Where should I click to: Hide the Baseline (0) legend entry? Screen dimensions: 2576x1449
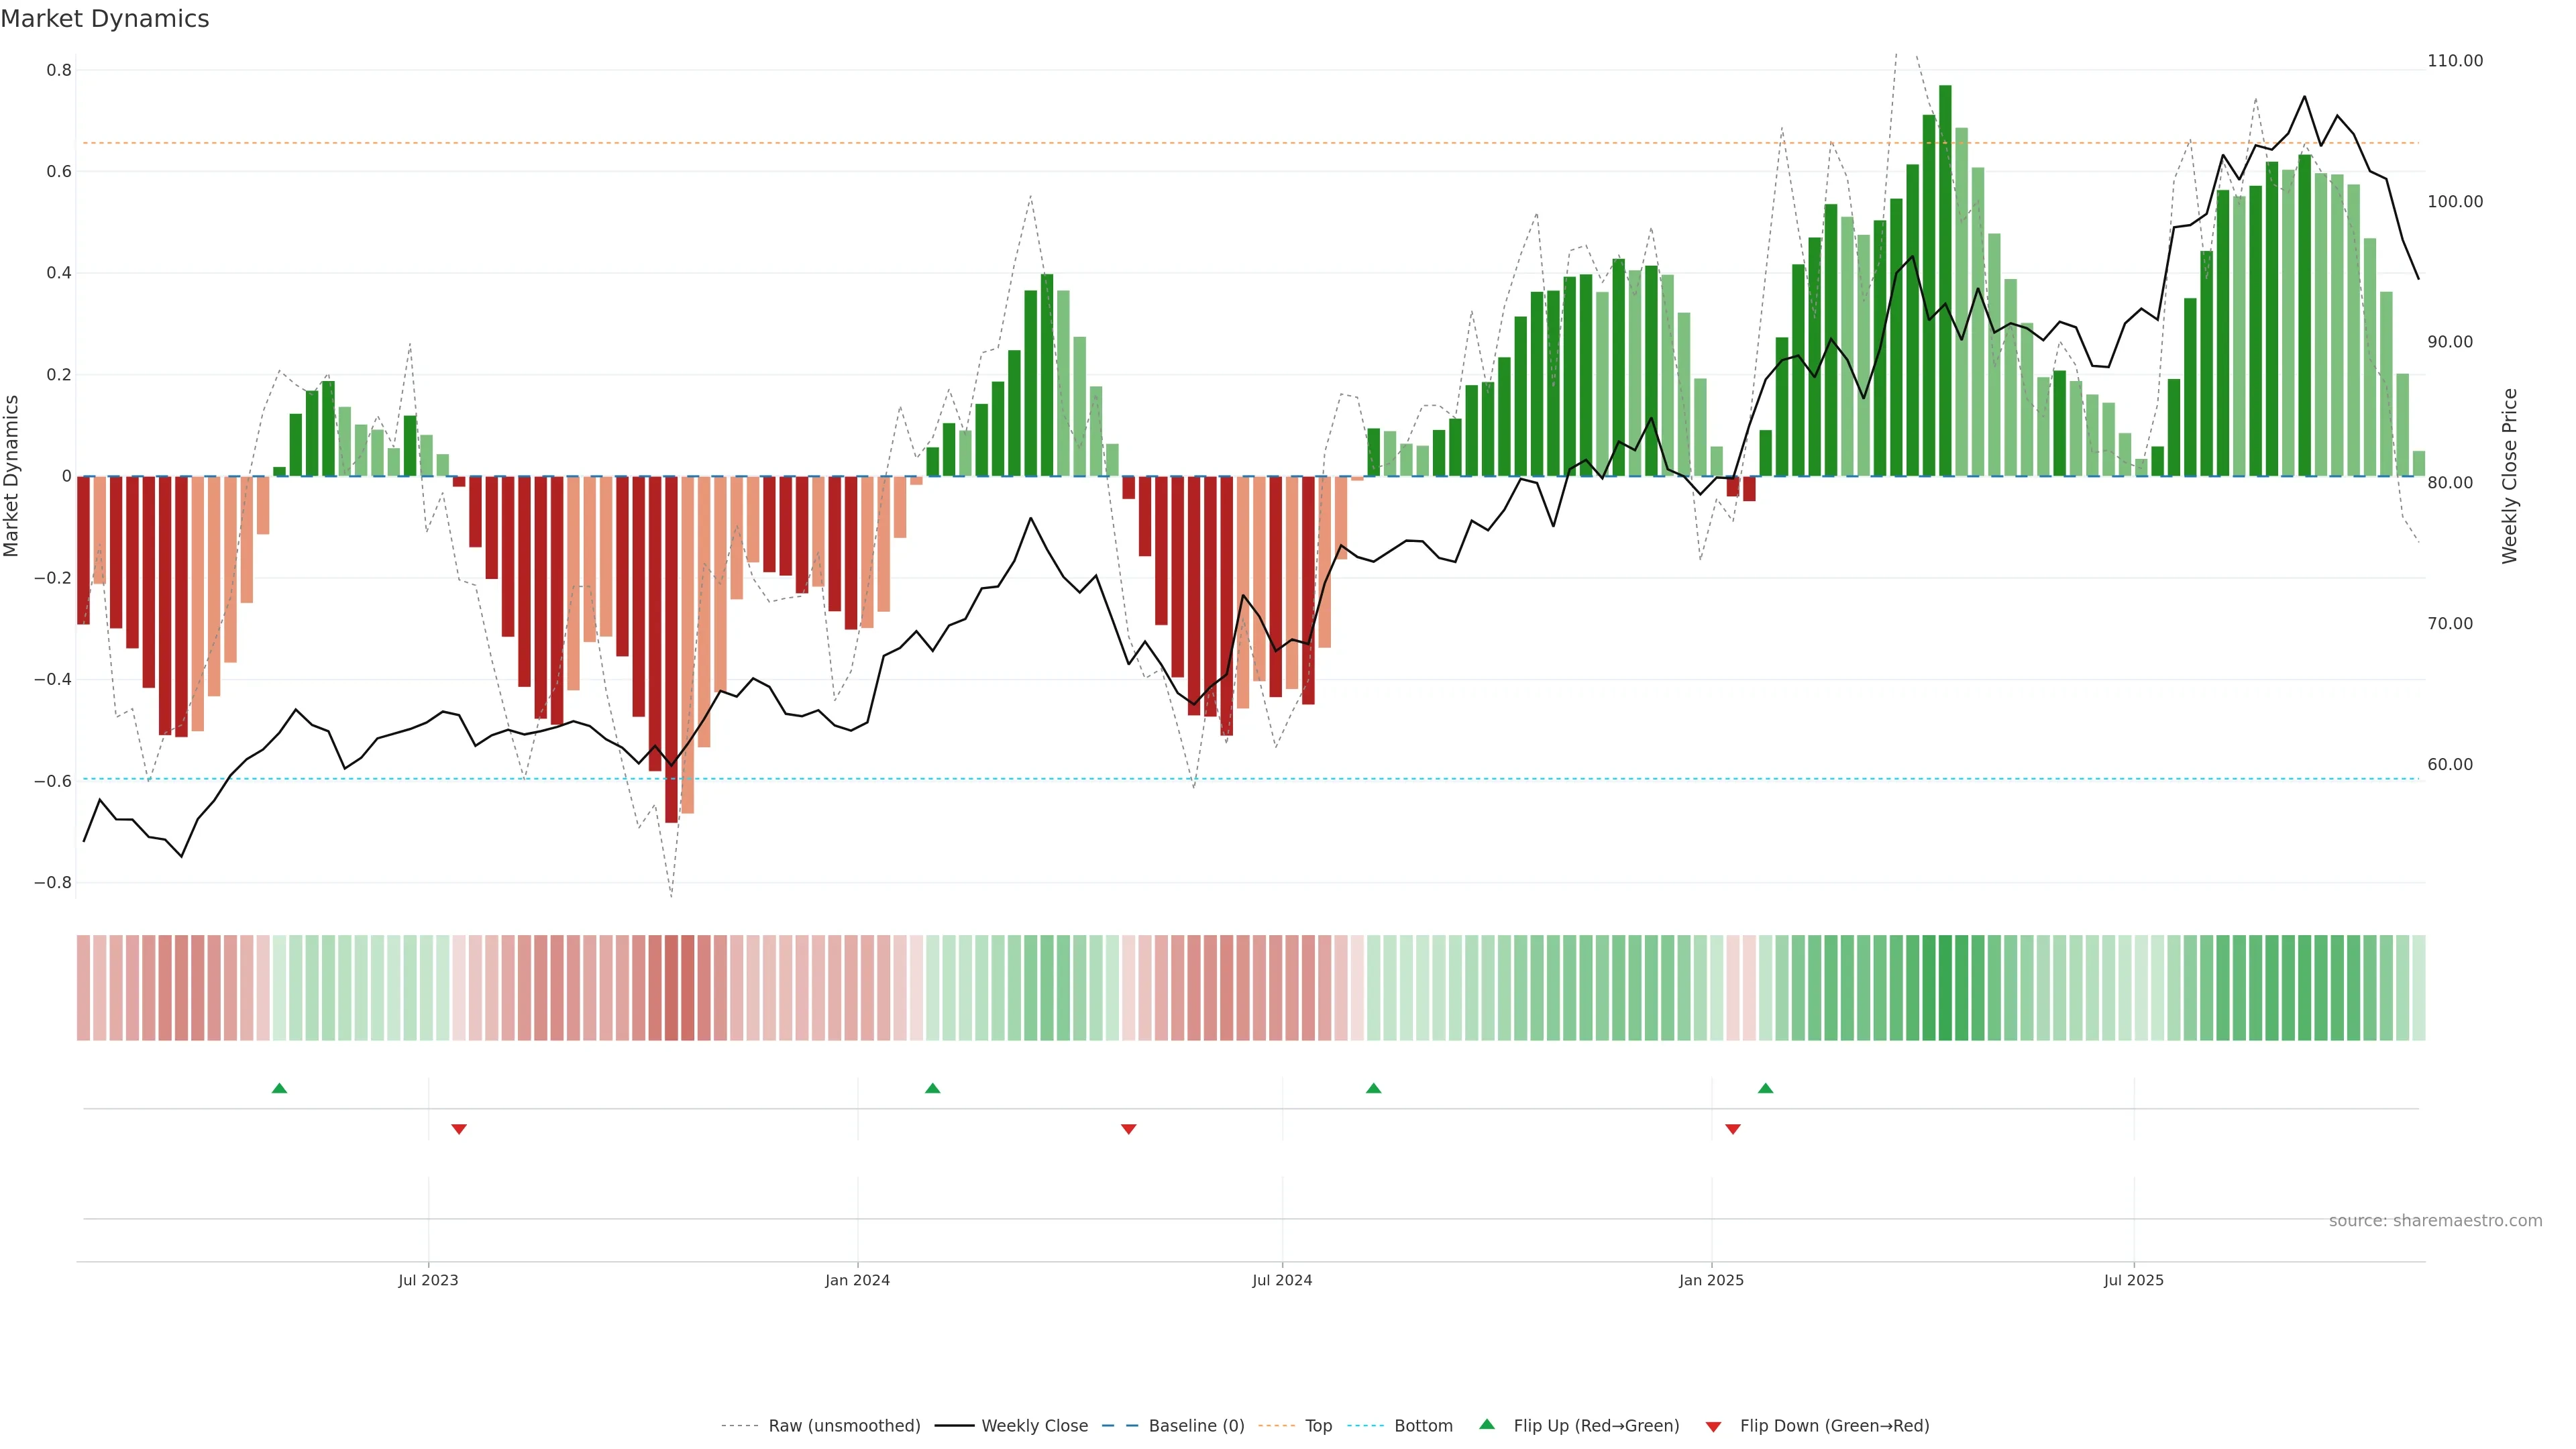1196,1426
